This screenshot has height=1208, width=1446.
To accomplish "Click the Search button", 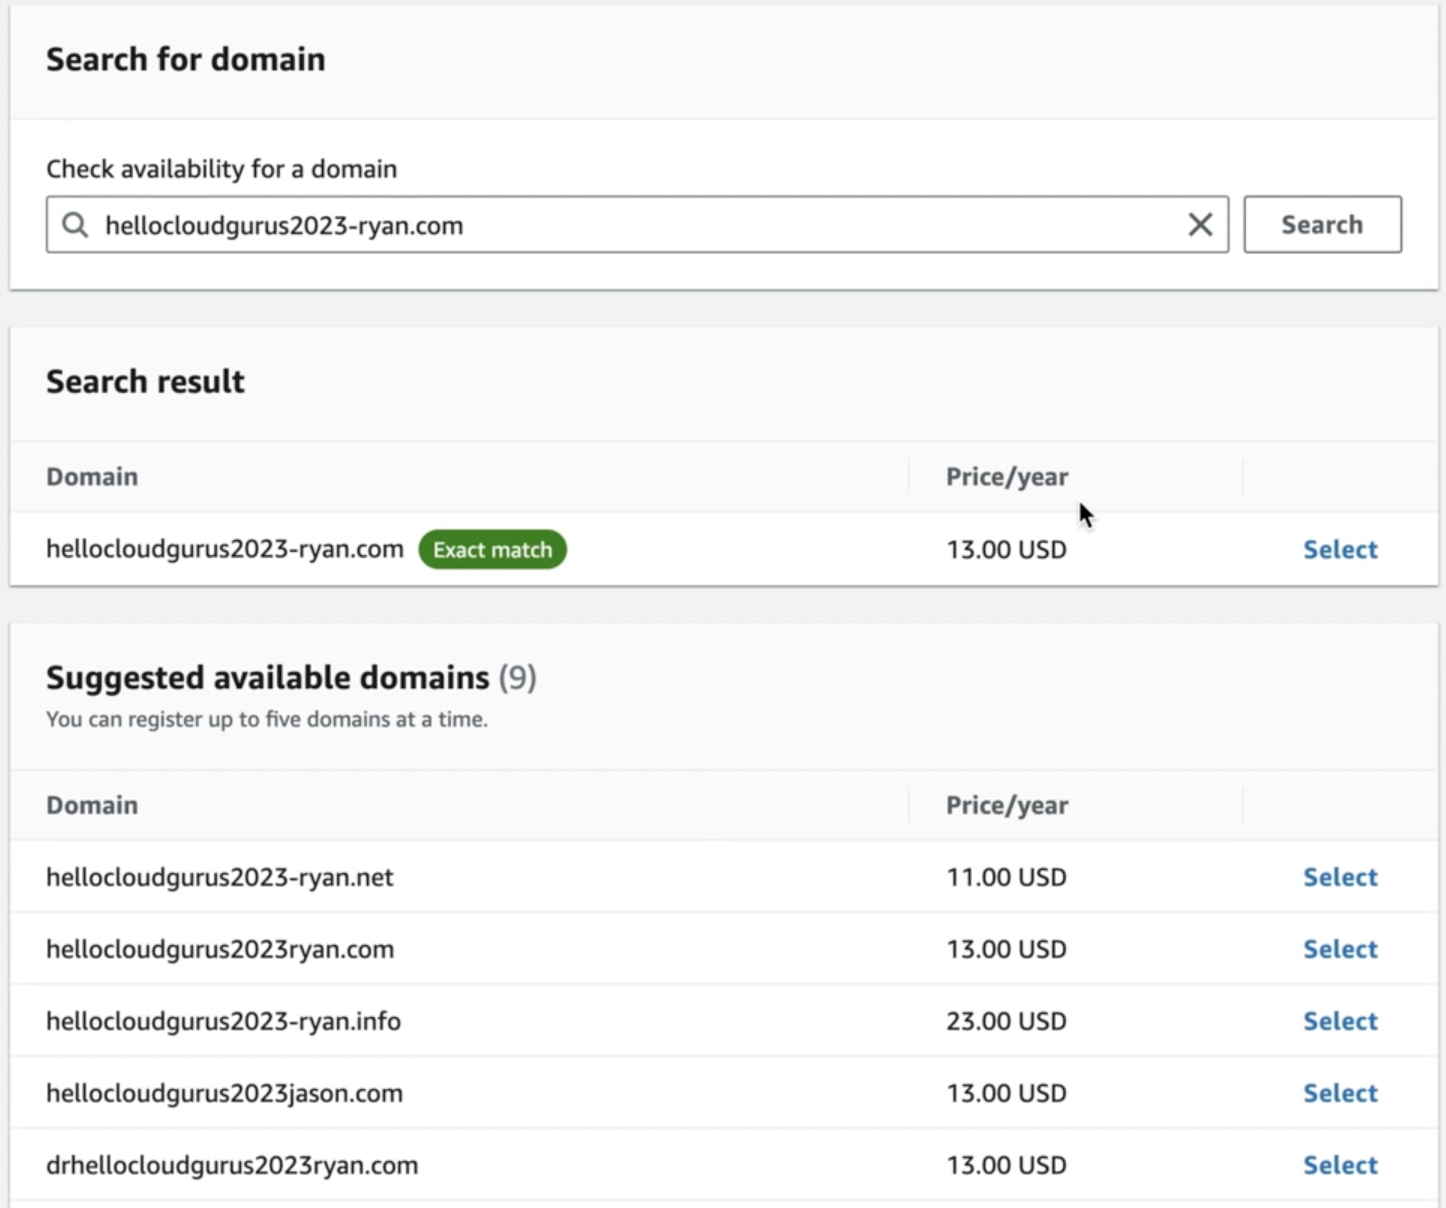I will (x=1322, y=224).
